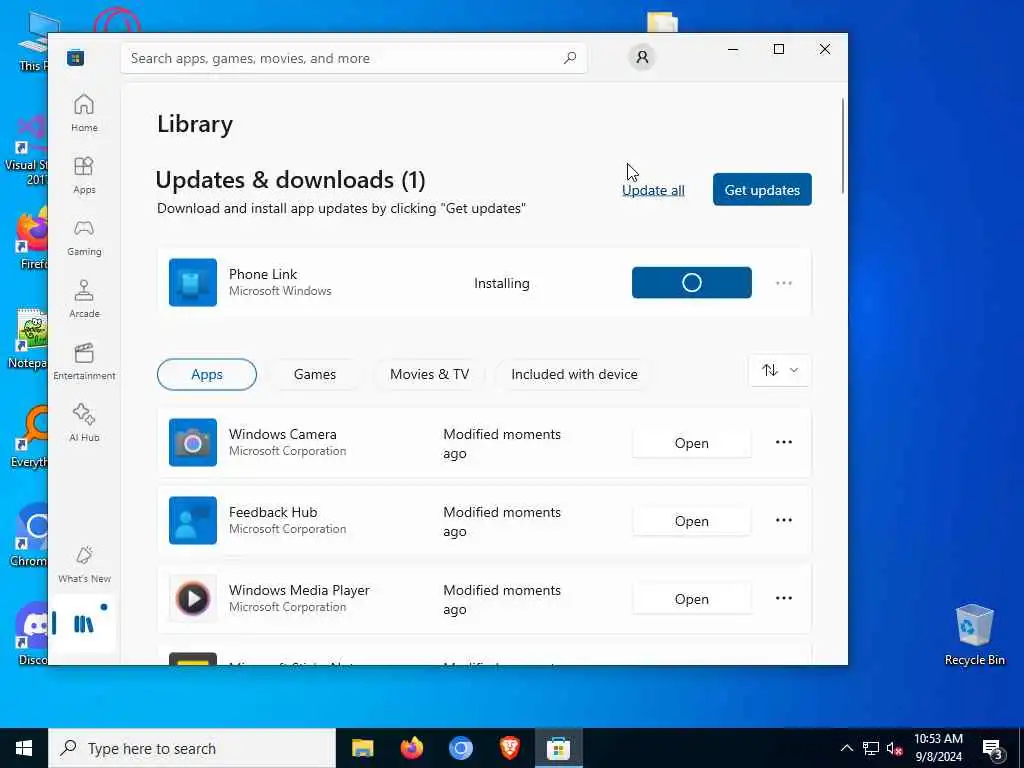Click the Phone Link app icon
This screenshot has height=768, width=1024.
click(x=193, y=283)
